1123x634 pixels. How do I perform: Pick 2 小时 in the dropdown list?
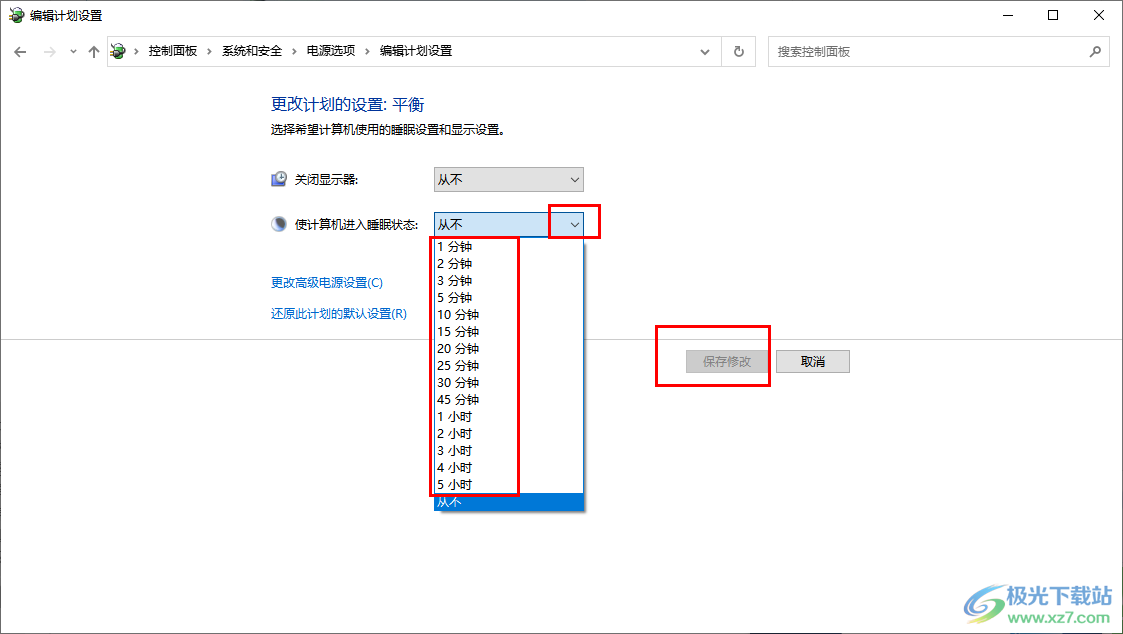pyautogui.click(x=509, y=434)
